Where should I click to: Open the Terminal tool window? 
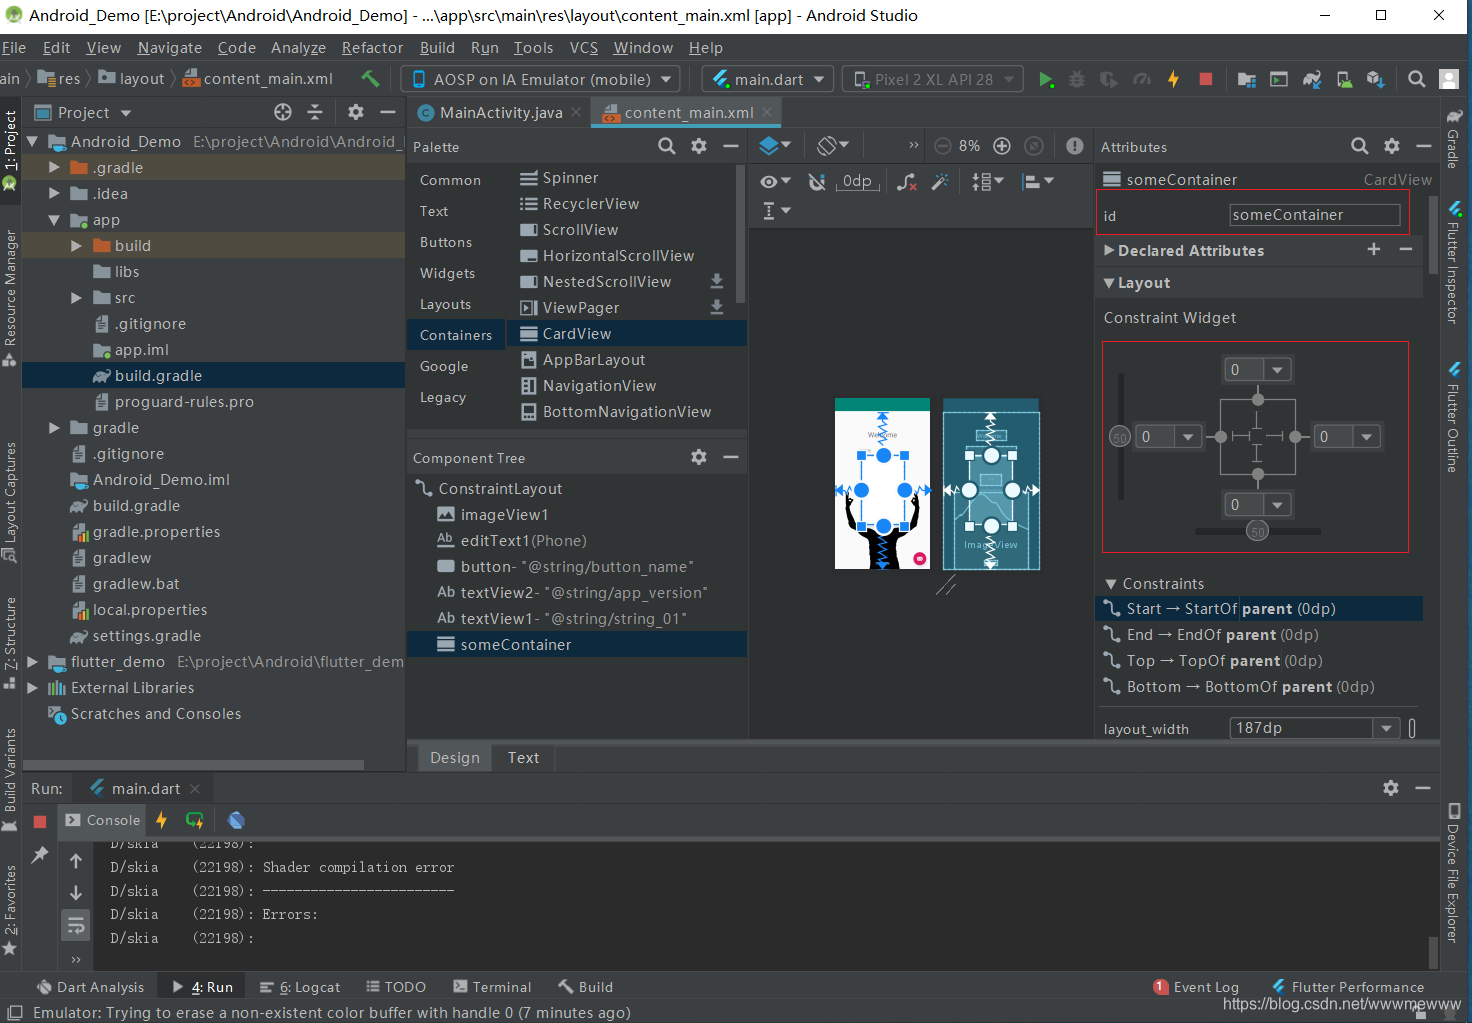point(492,987)
